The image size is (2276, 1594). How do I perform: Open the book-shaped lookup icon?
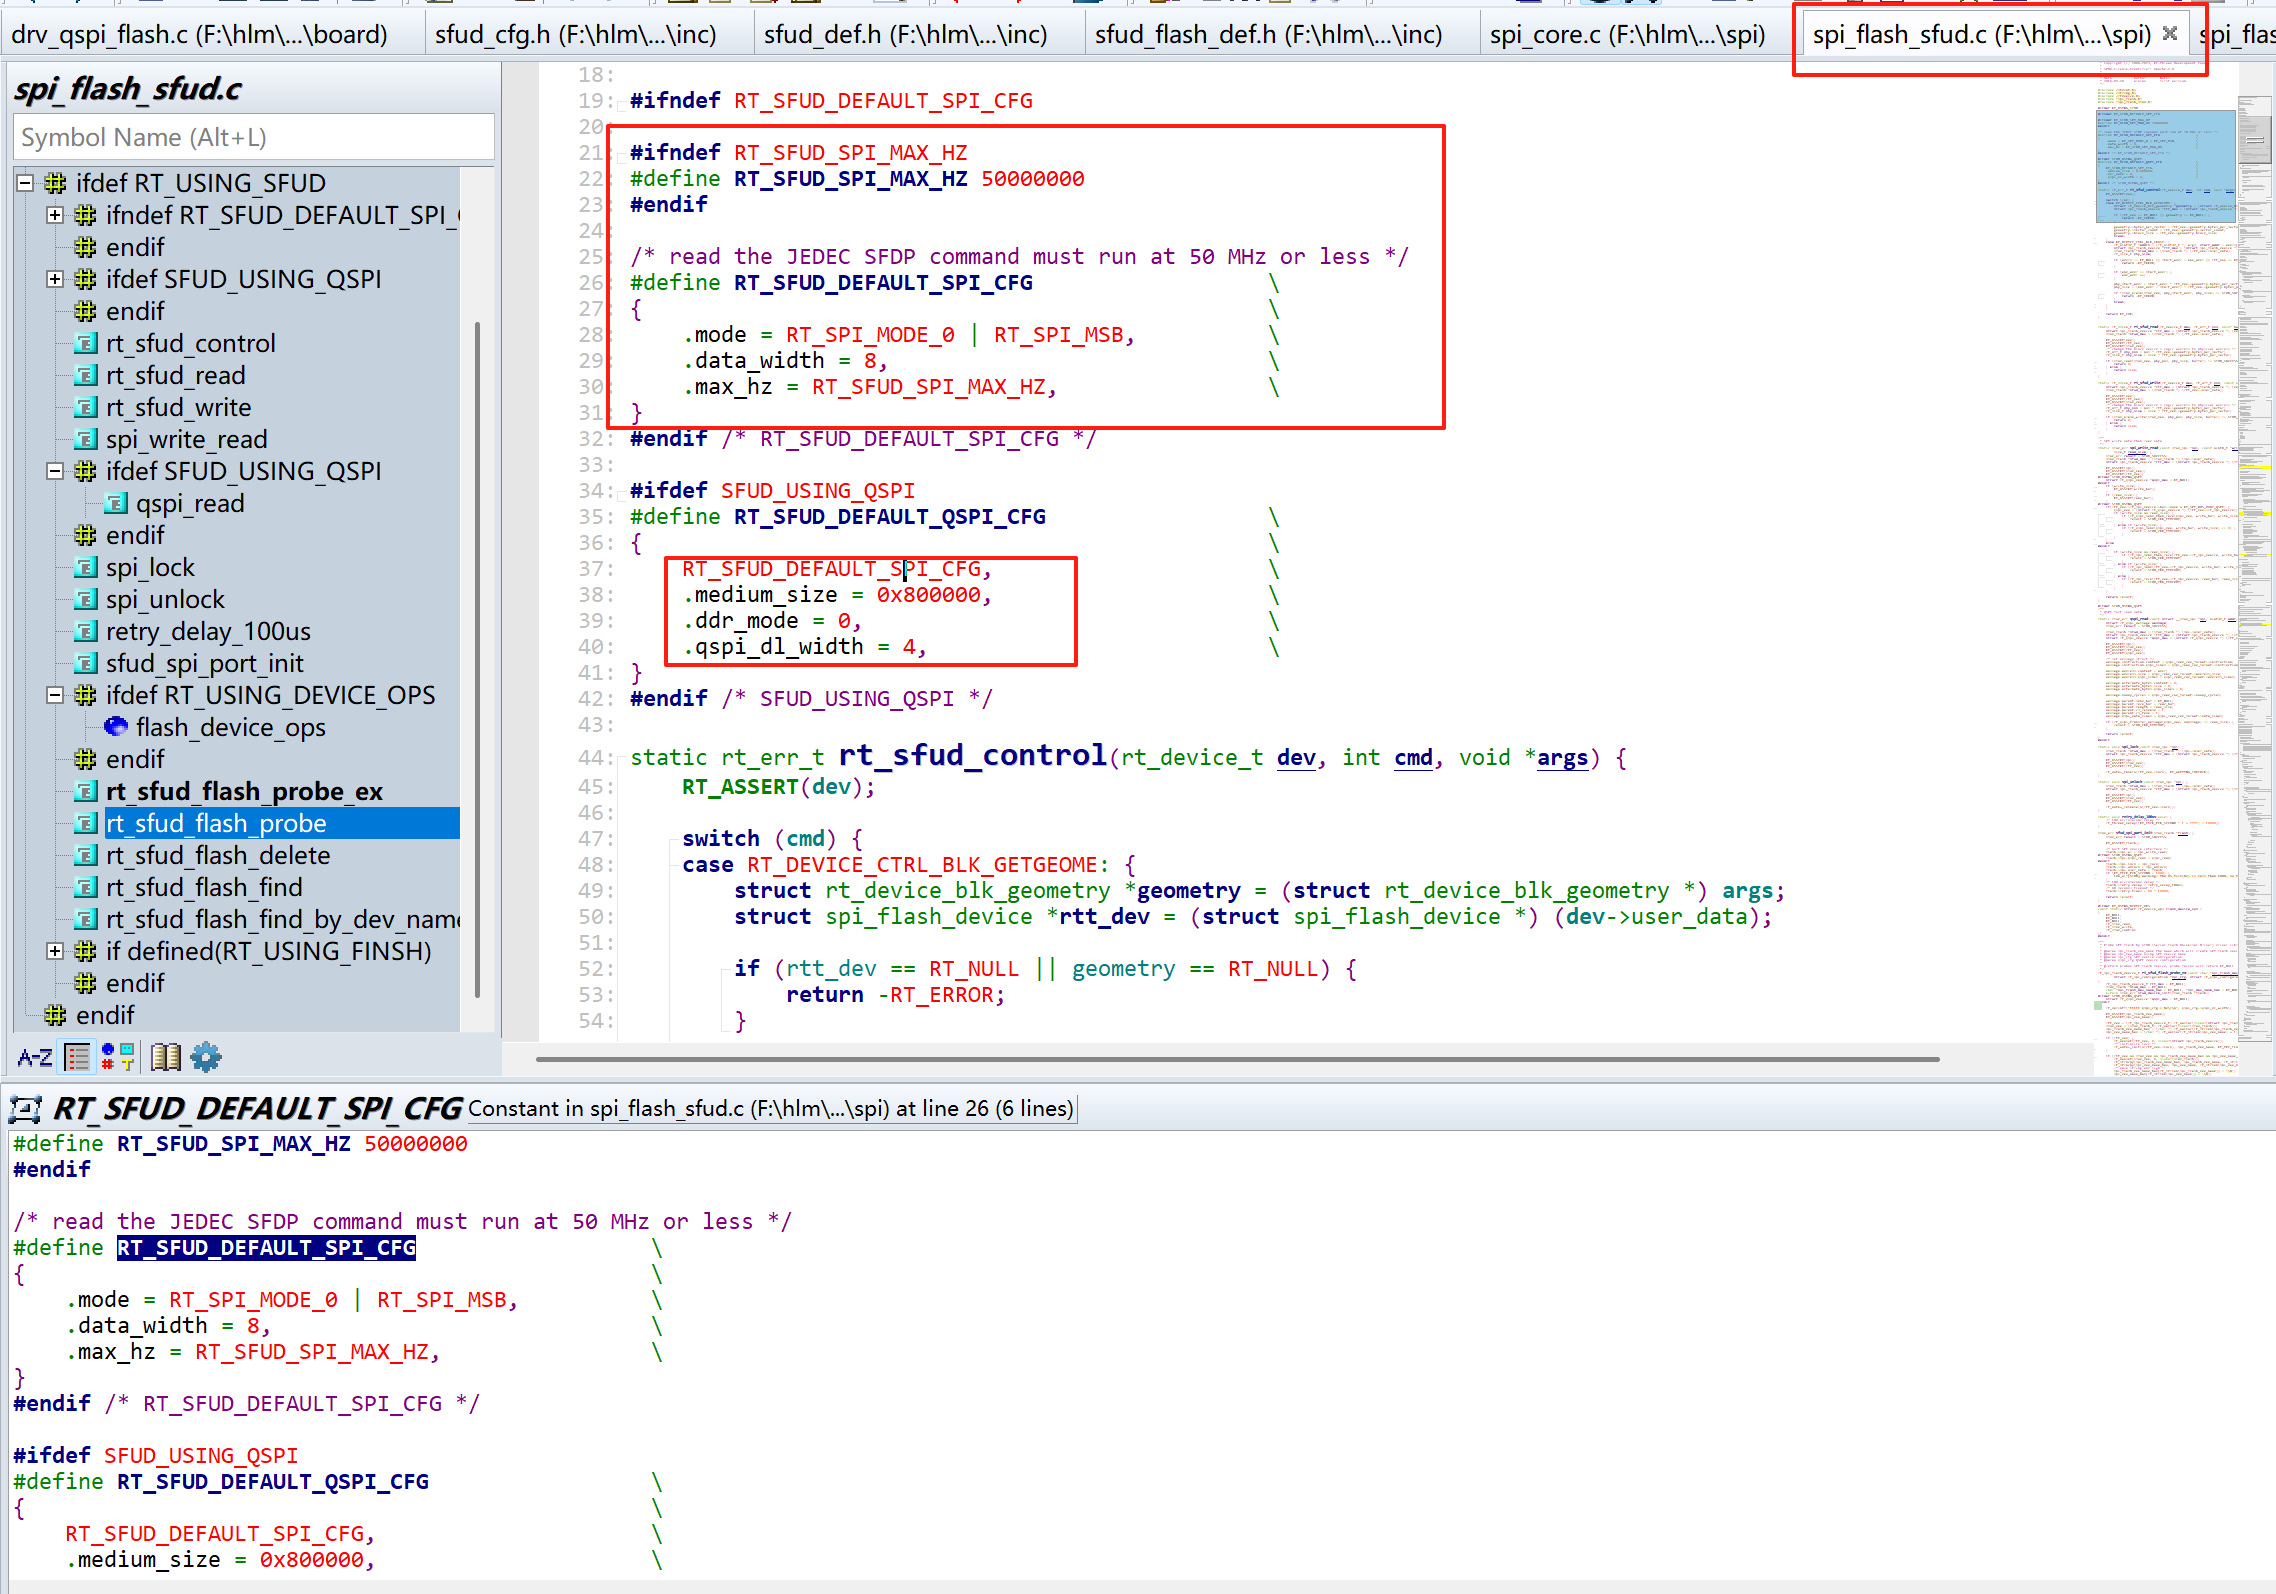coord(166,1057)
